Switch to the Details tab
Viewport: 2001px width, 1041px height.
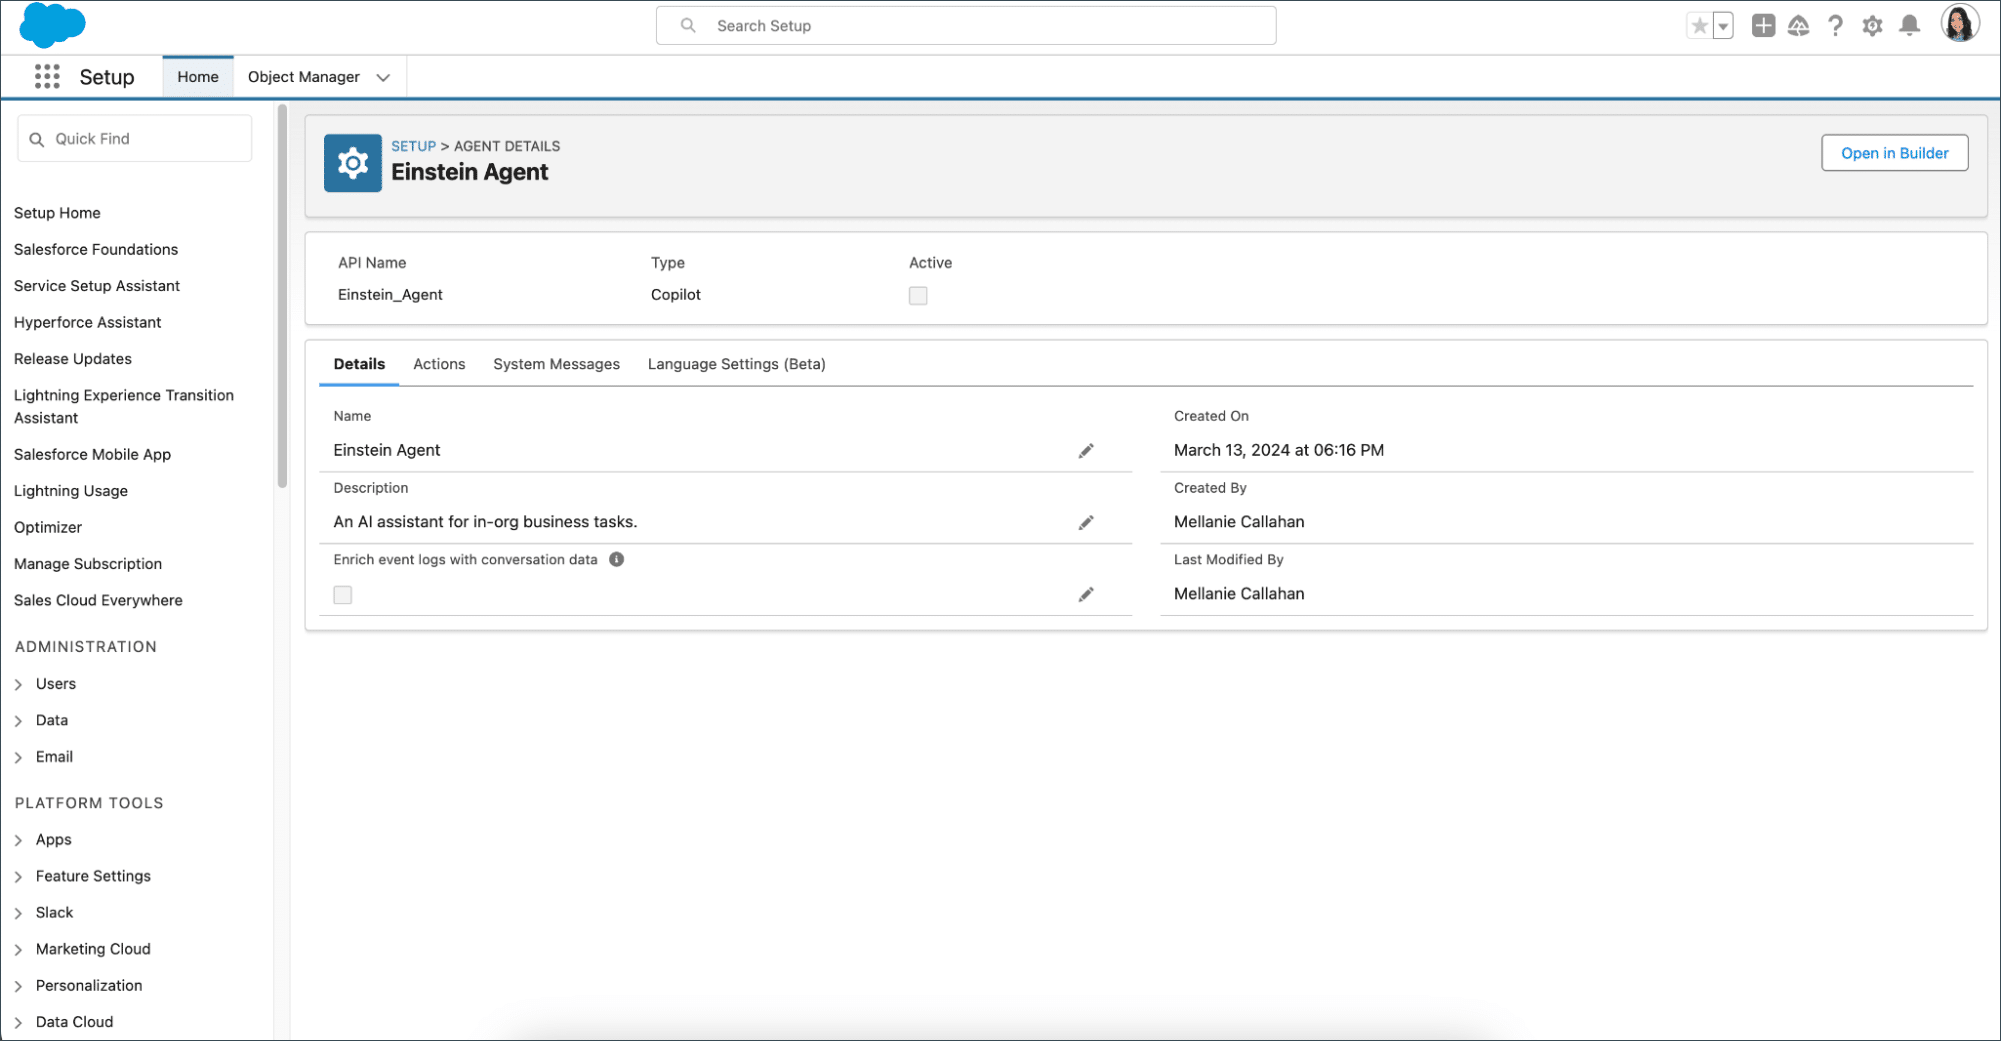[359, 364]
